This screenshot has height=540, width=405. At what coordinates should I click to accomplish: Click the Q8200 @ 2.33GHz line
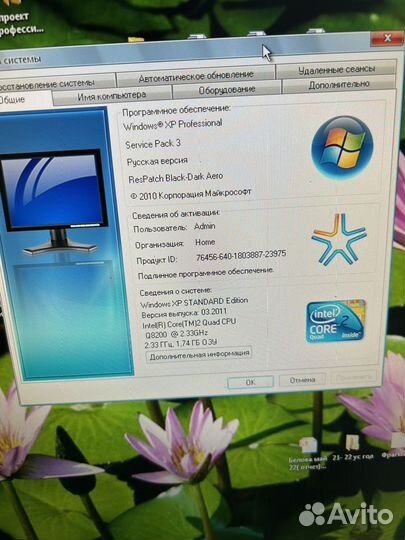[177, 334]
